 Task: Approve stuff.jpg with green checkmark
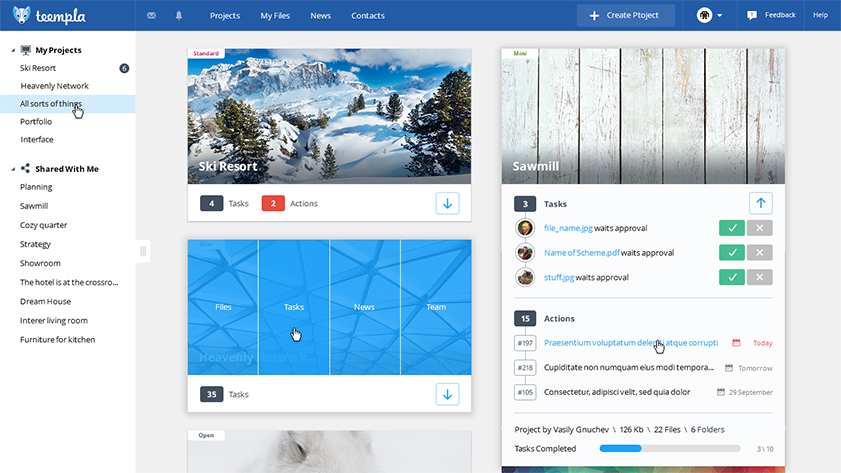(x=732, y=277)
